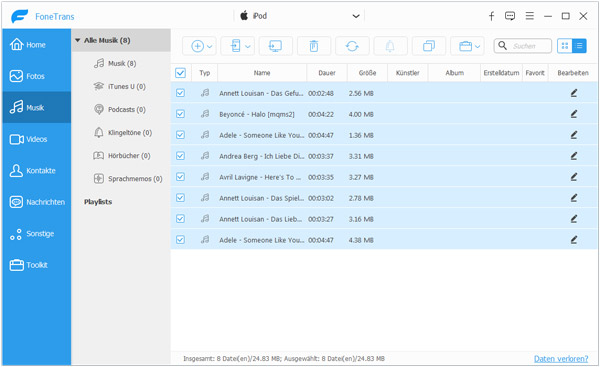Click the duplicate copy toolbar icon
Screen dimensions: 600x367
coord(429,46)
